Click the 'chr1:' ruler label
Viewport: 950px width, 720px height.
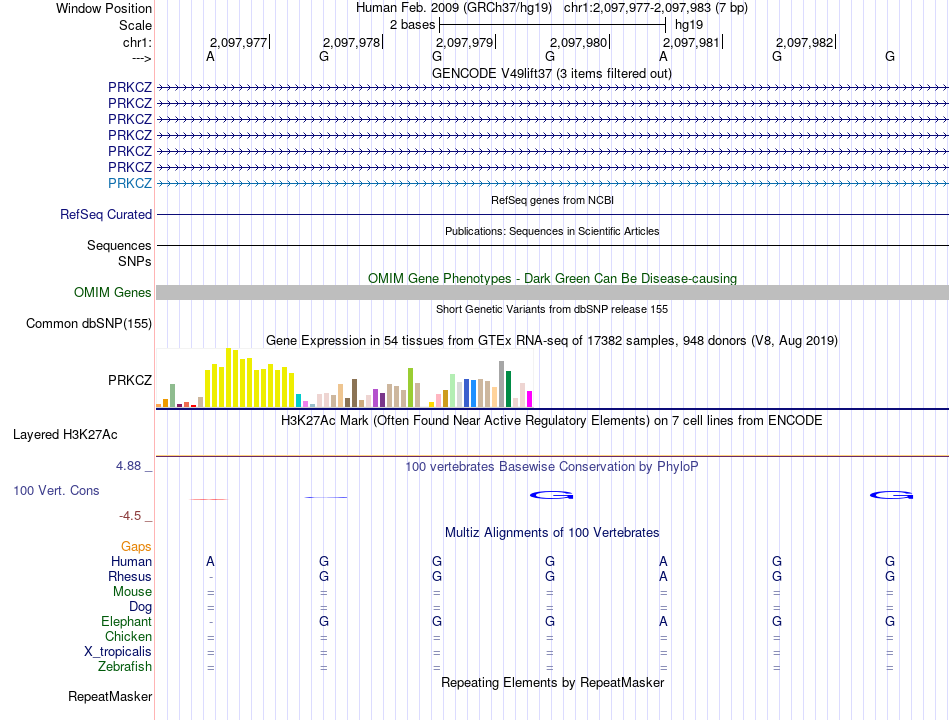(x=137, y=42)
